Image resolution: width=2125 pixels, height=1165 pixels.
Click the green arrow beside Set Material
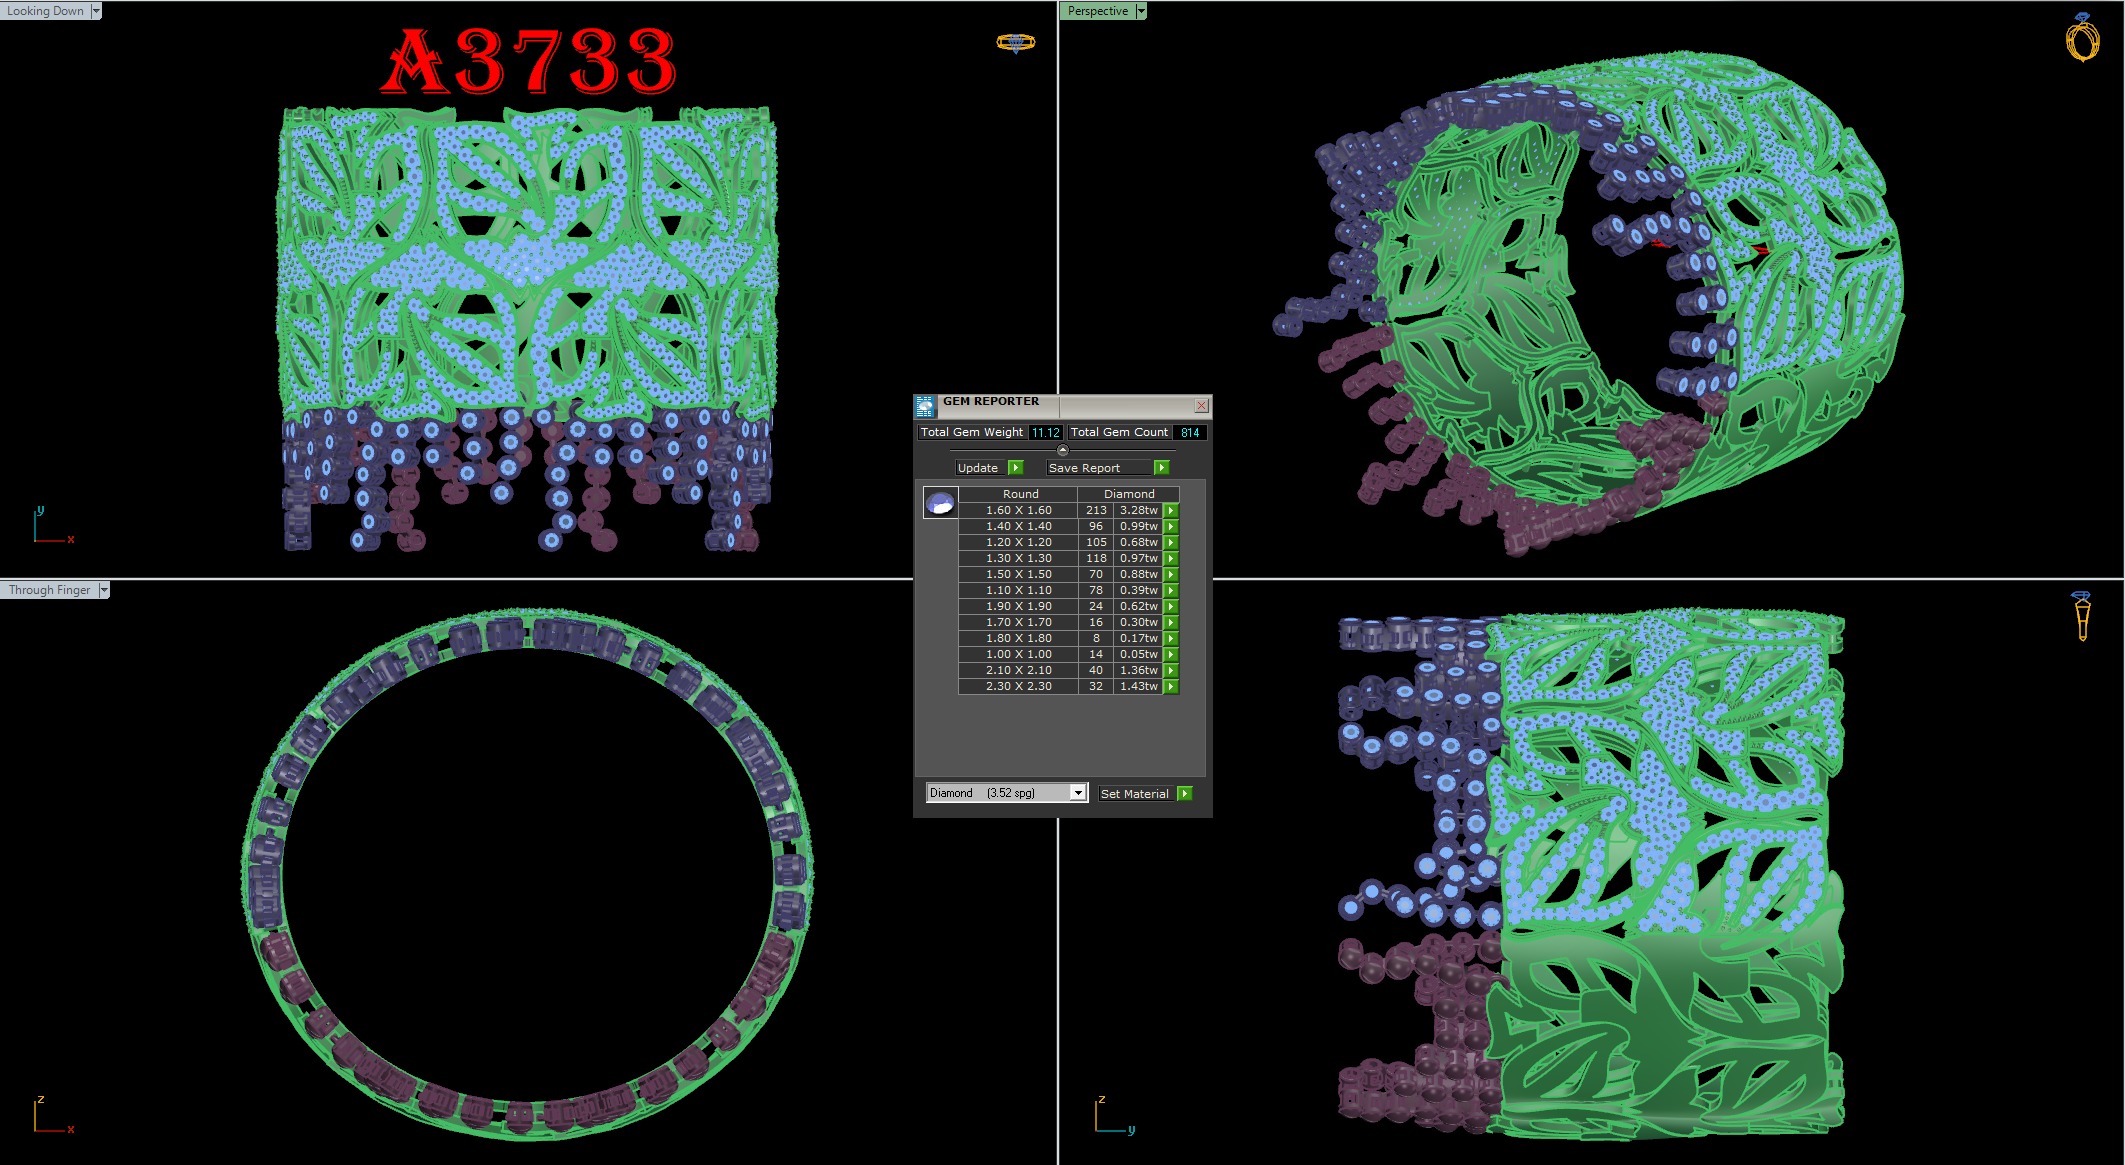[x=1185, y=794]
